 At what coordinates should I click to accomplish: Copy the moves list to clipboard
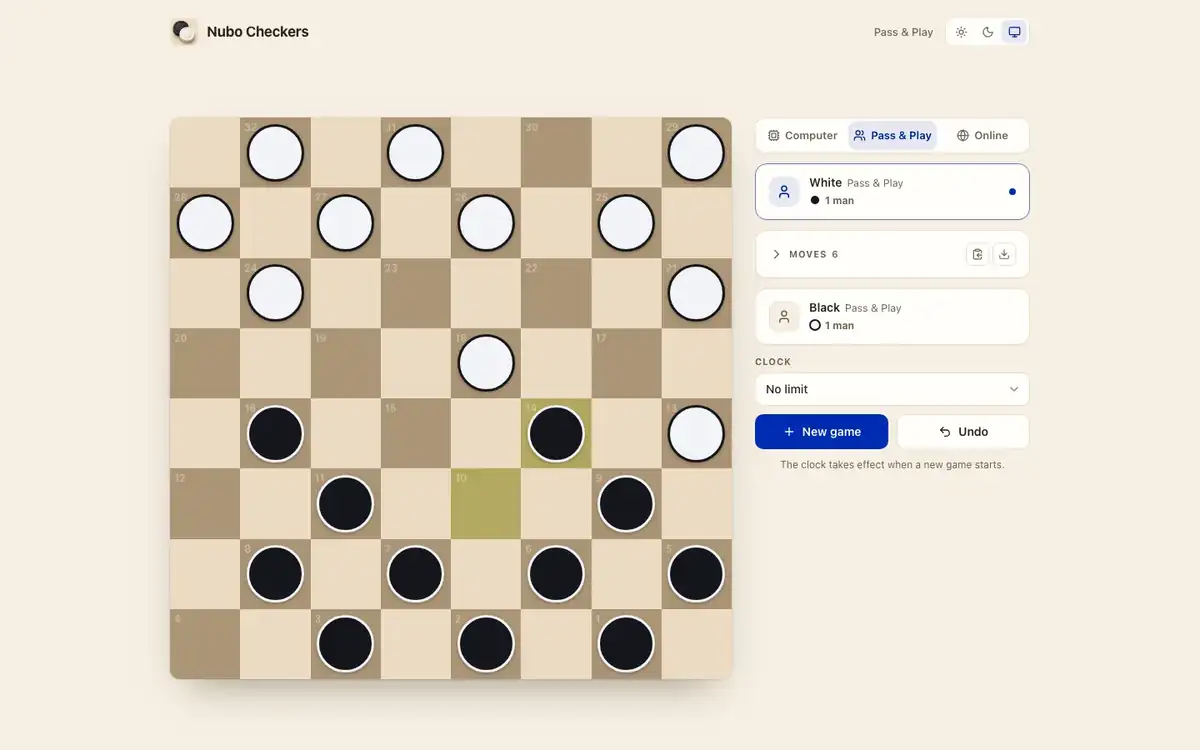point(978,254)
